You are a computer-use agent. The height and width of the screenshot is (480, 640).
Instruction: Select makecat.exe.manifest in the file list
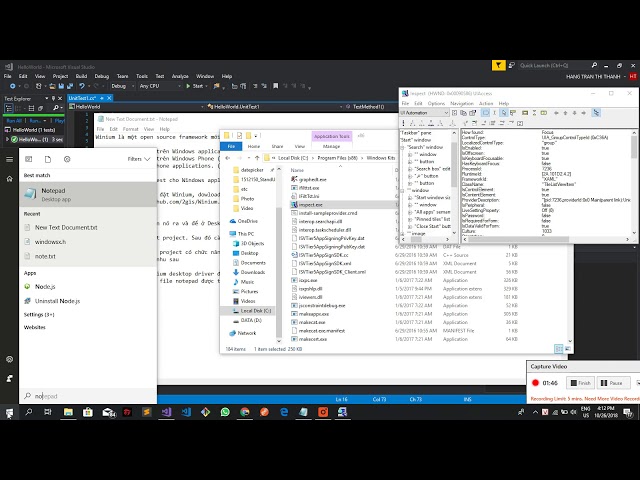[x=322, y=331]
